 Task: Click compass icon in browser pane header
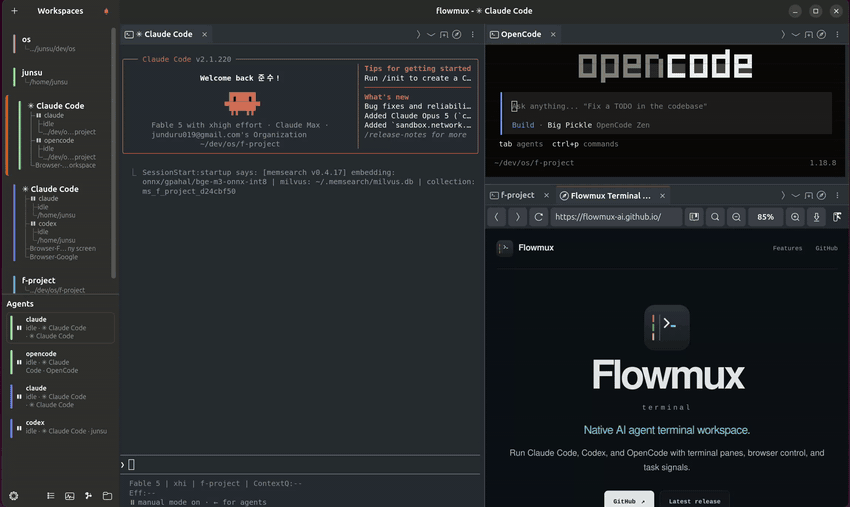click(x=822, y=195)
